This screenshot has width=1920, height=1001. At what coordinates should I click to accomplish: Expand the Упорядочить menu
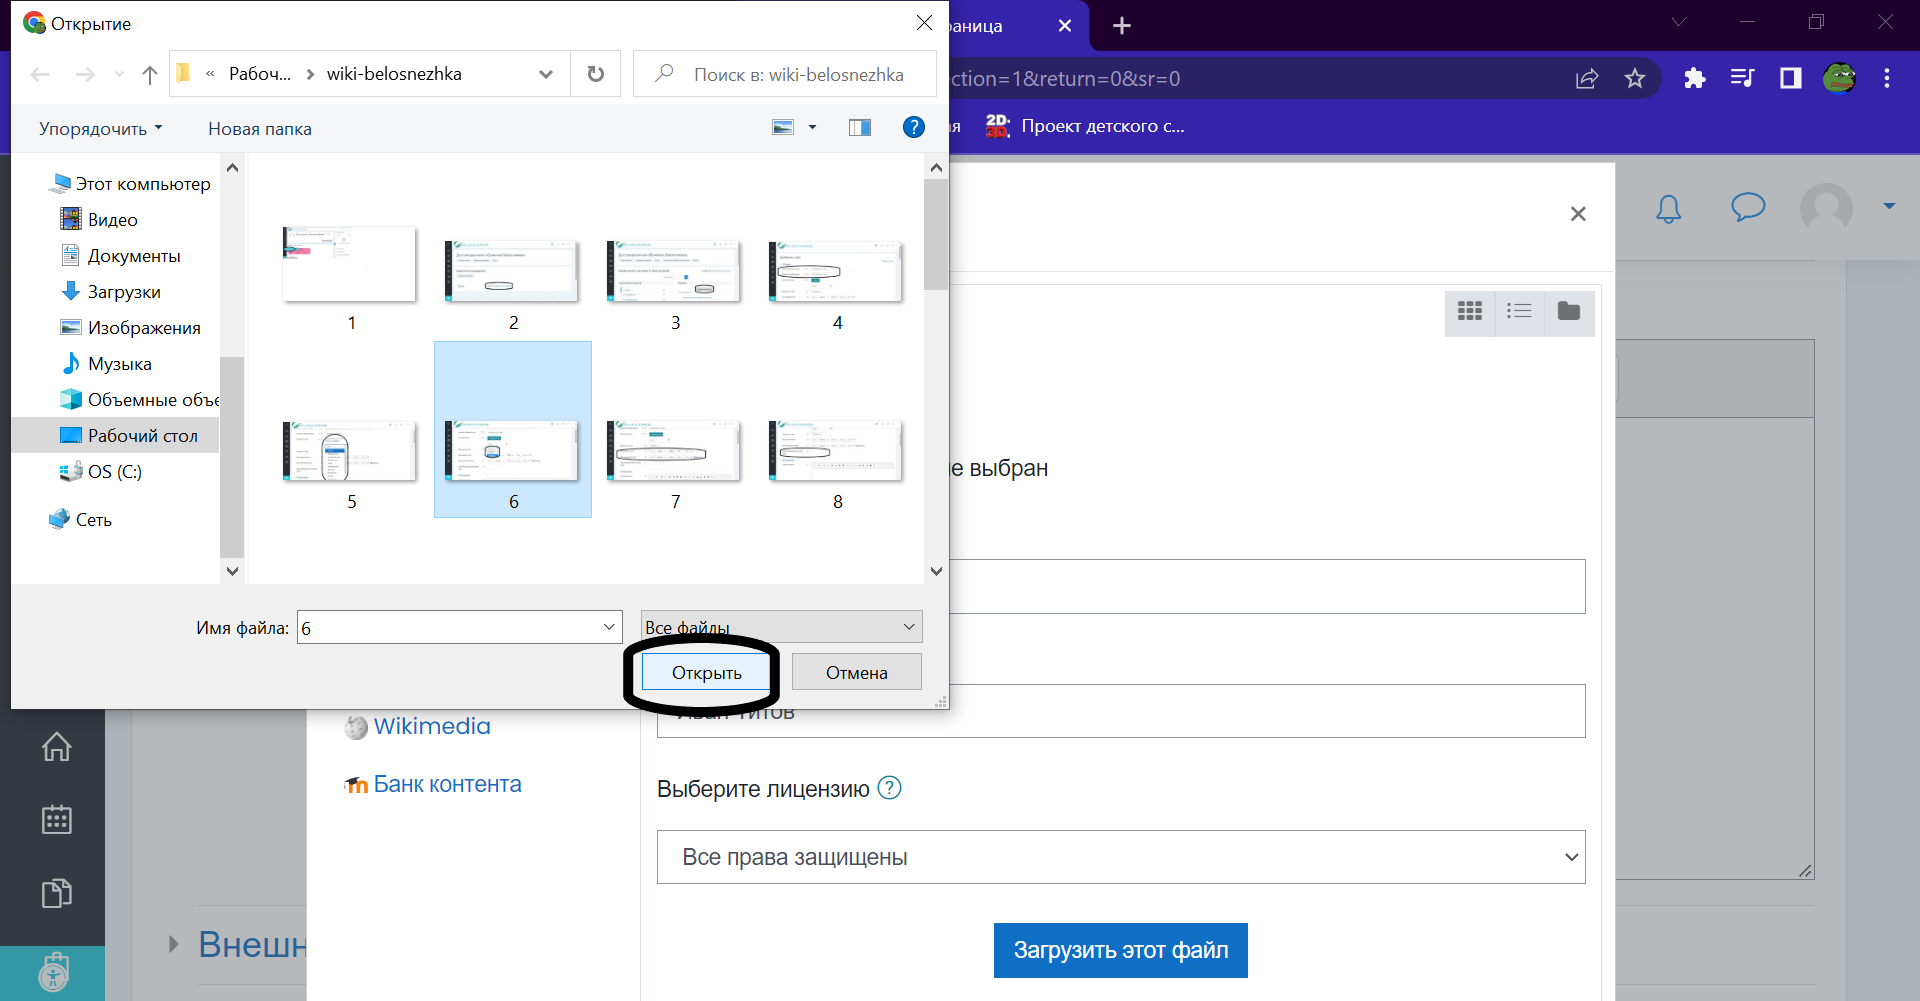coord(100,129)
